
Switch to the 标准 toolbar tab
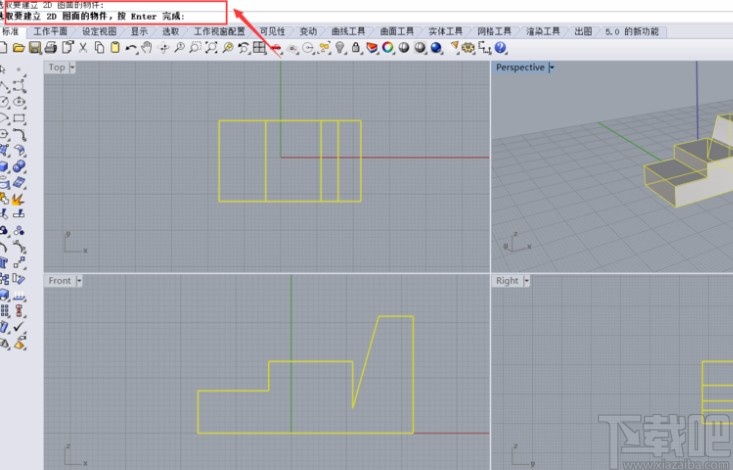pos(10,31)
